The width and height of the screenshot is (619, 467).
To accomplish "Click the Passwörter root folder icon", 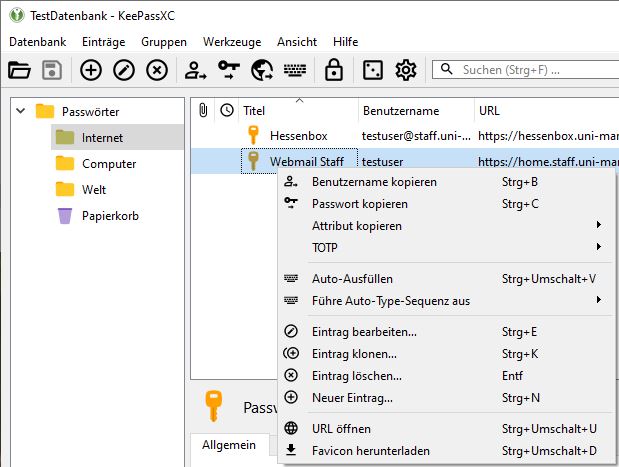I will tap(45, 111).
